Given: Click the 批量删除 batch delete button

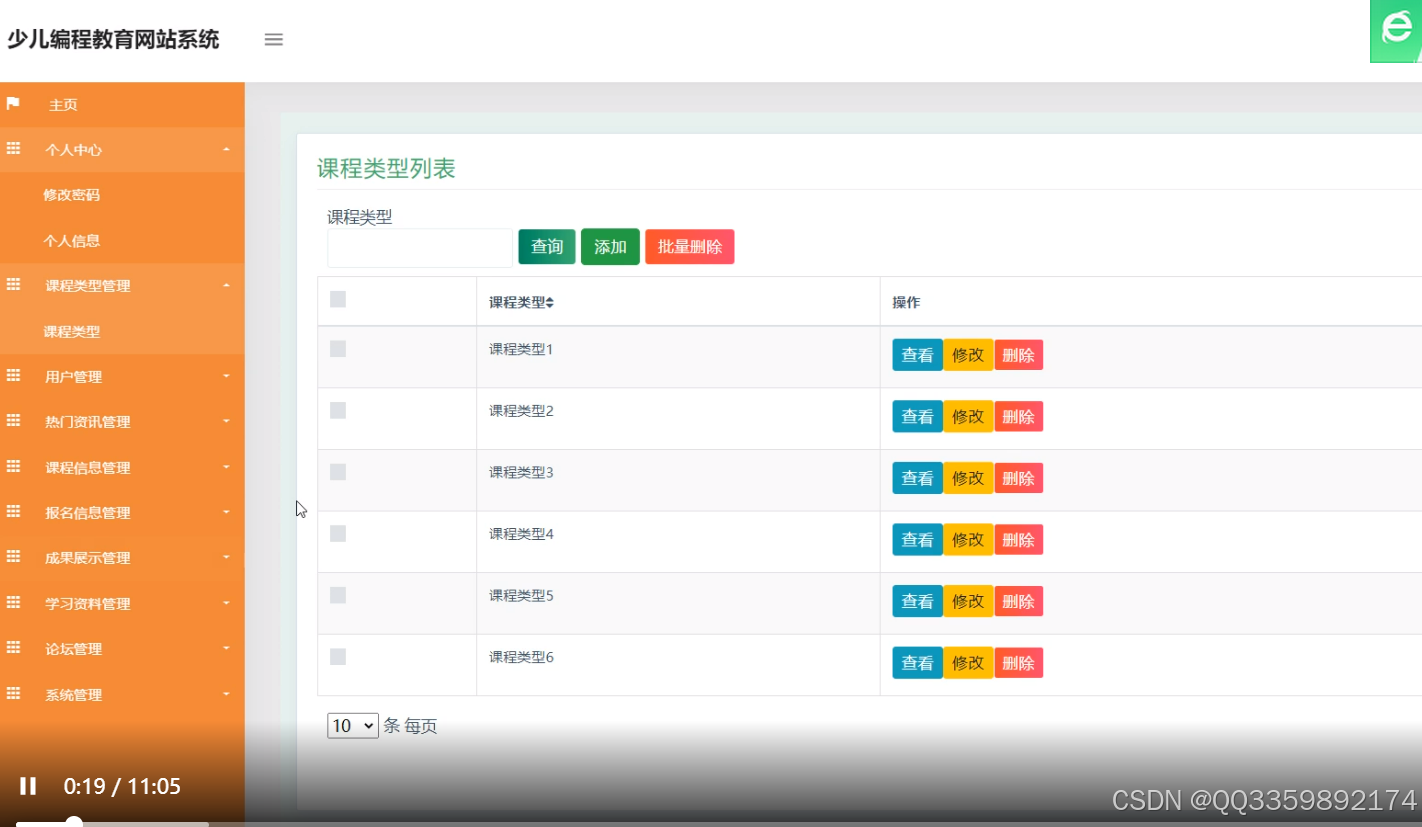Looking at the screenshot, I should [690, 247].
